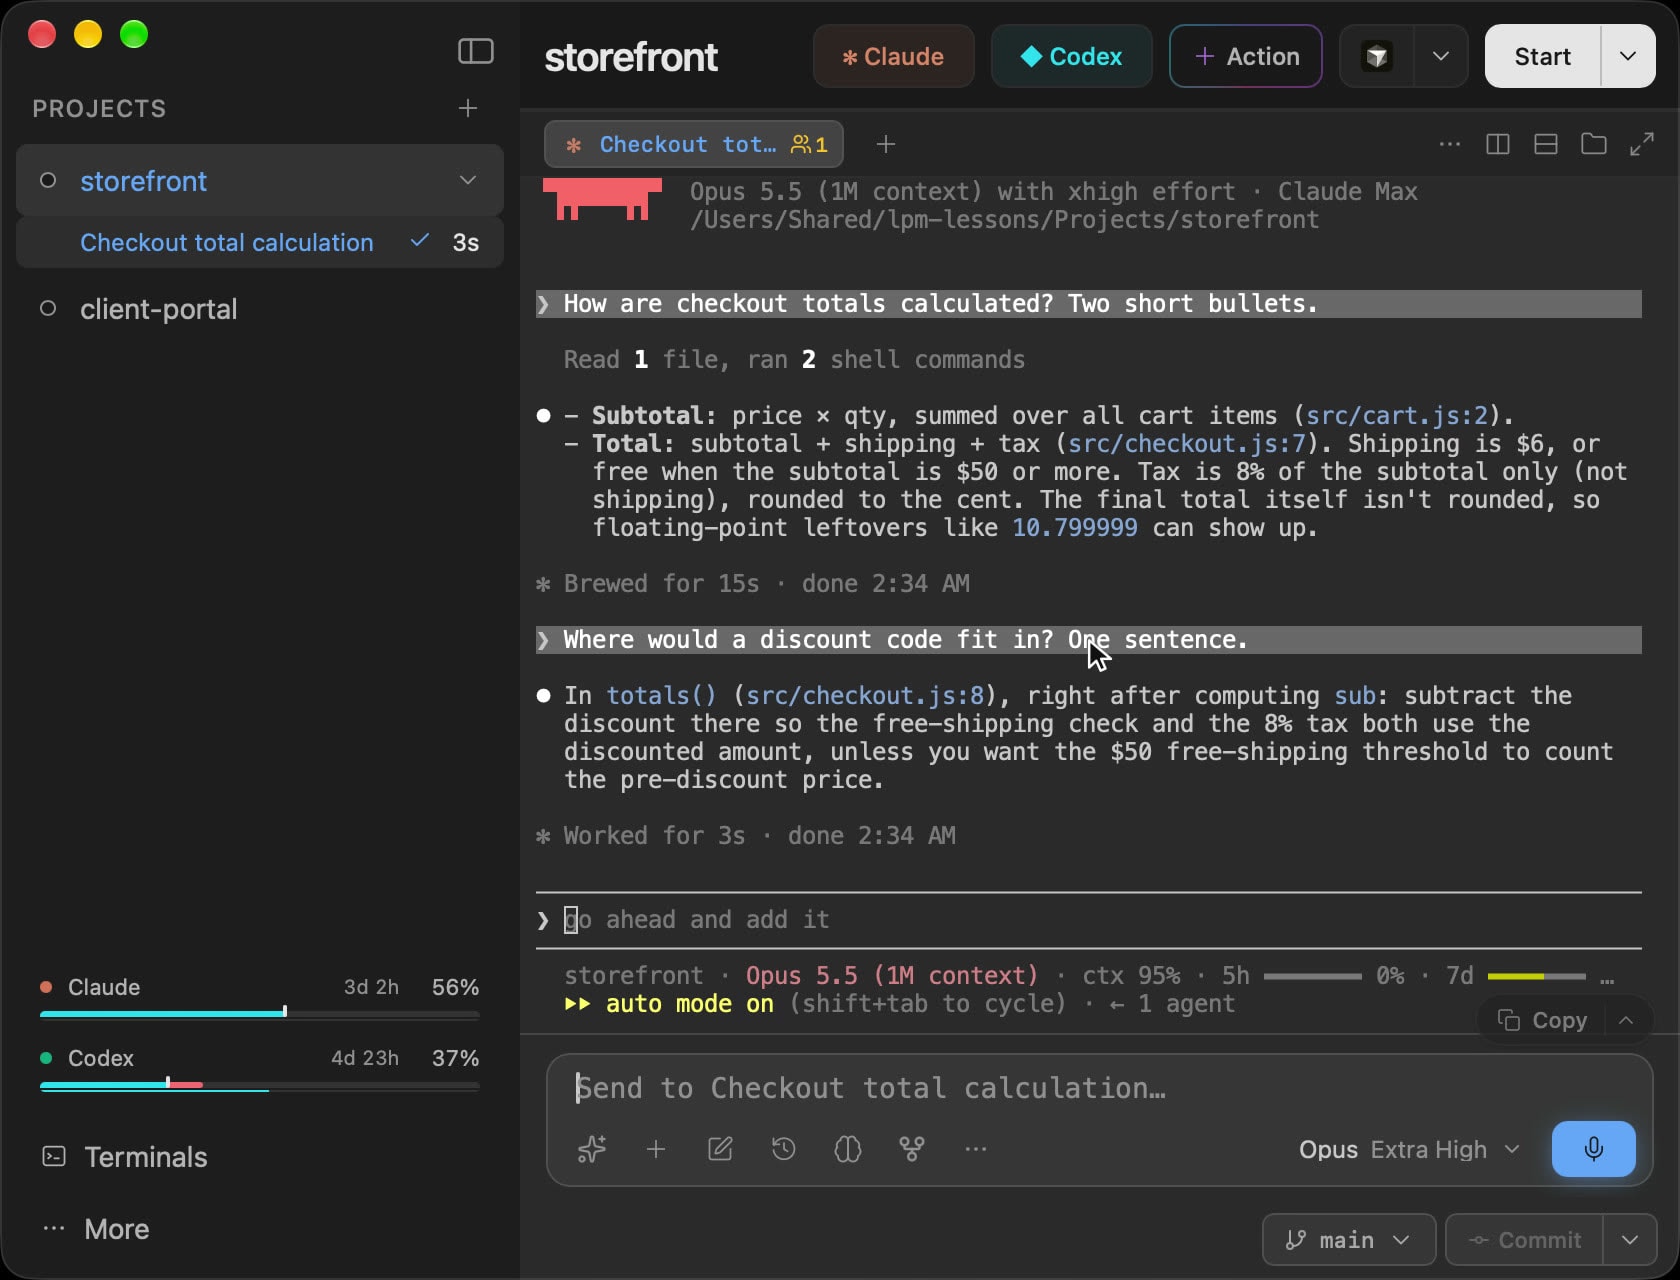
Task: Click the Codex usage progress bar
Action: pos(260,1085)
